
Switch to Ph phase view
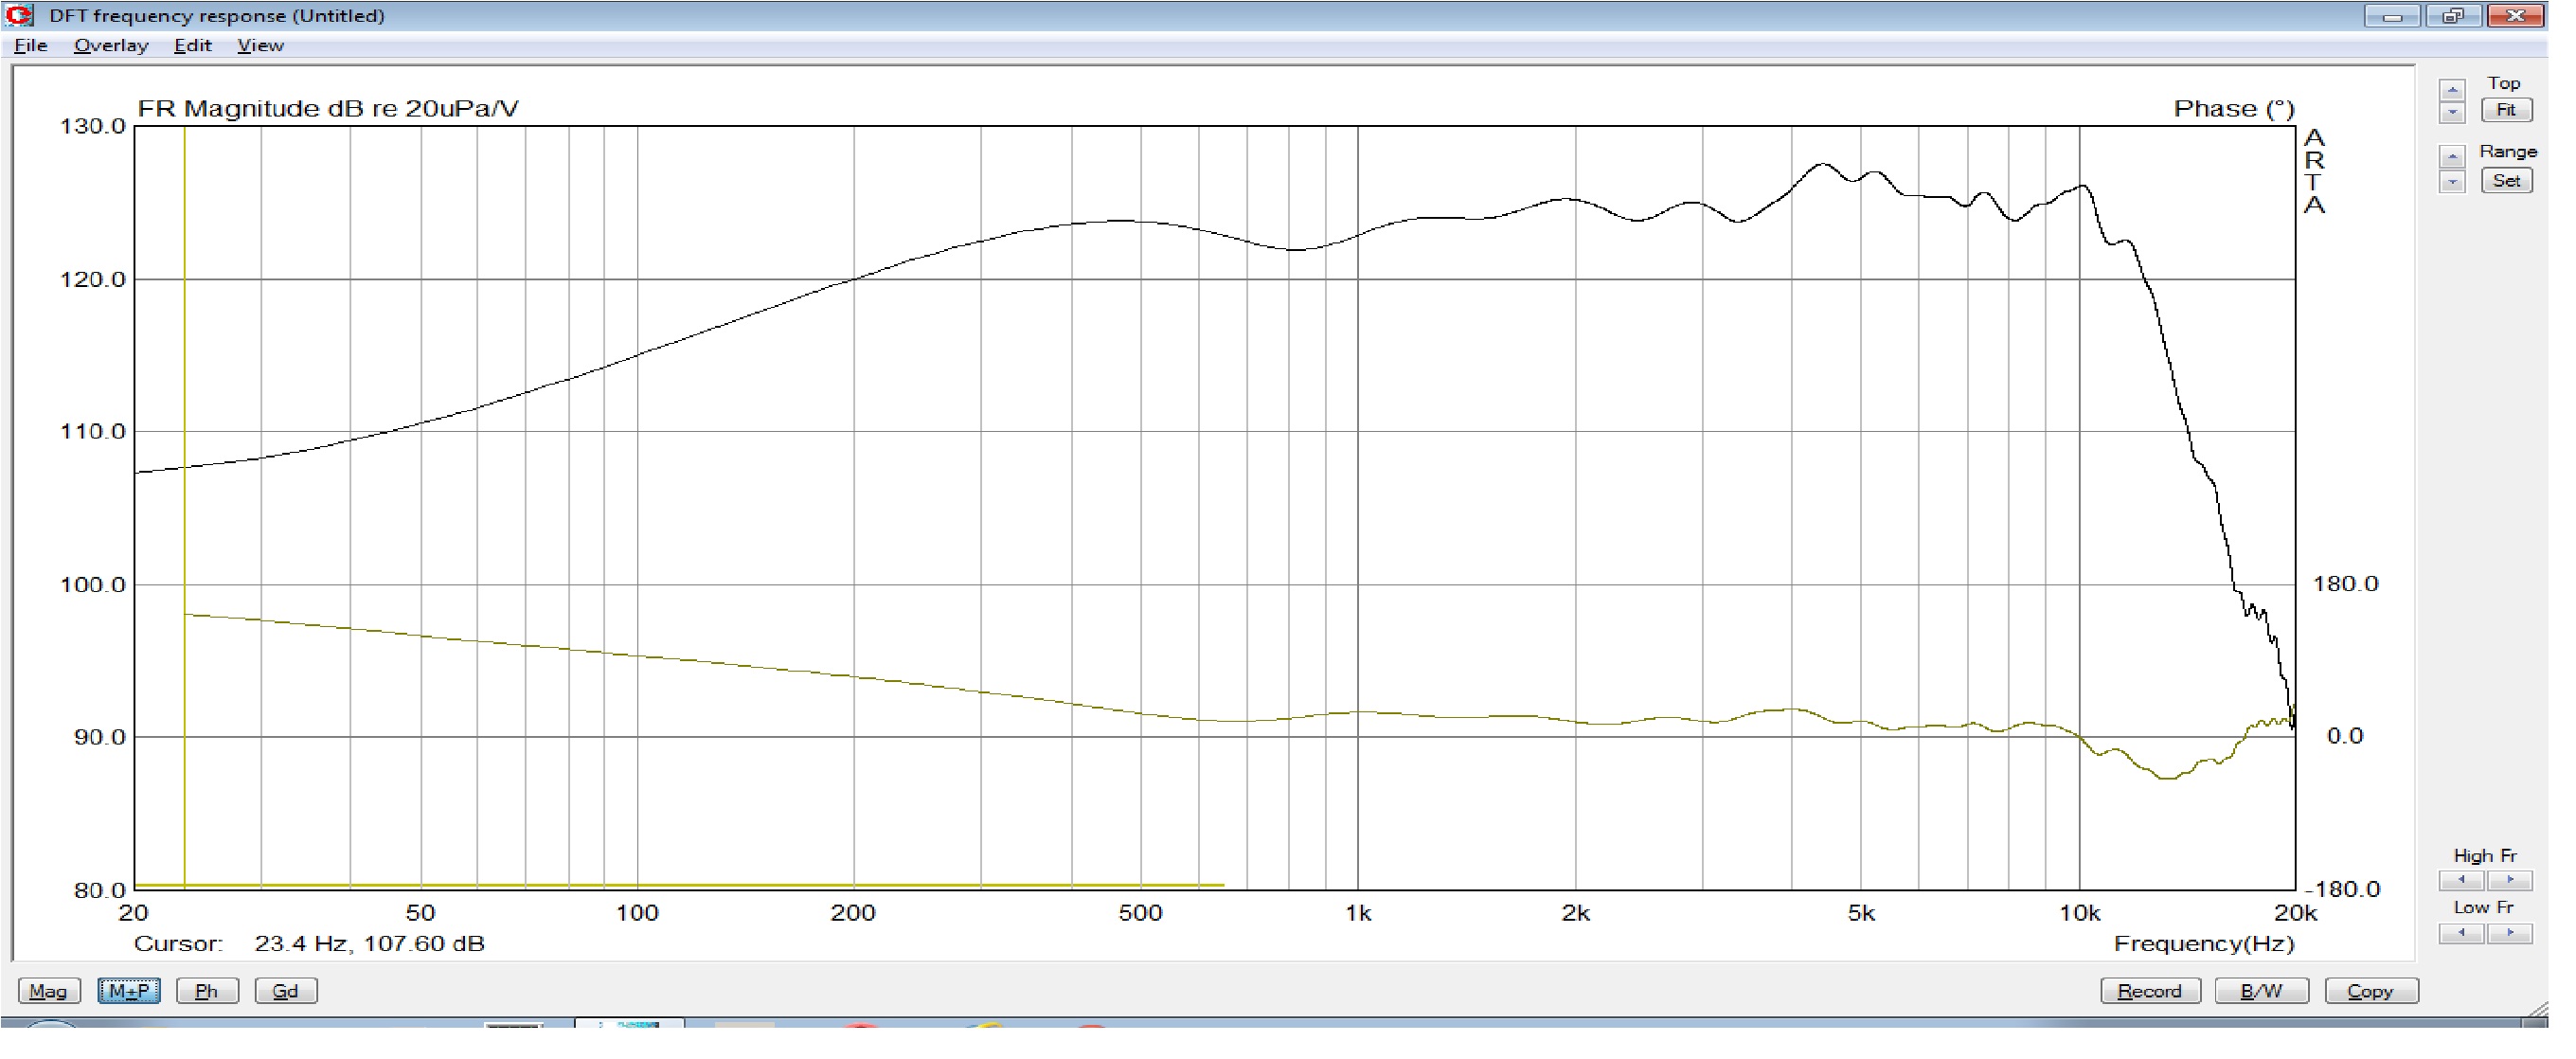[x=207, y=991]
